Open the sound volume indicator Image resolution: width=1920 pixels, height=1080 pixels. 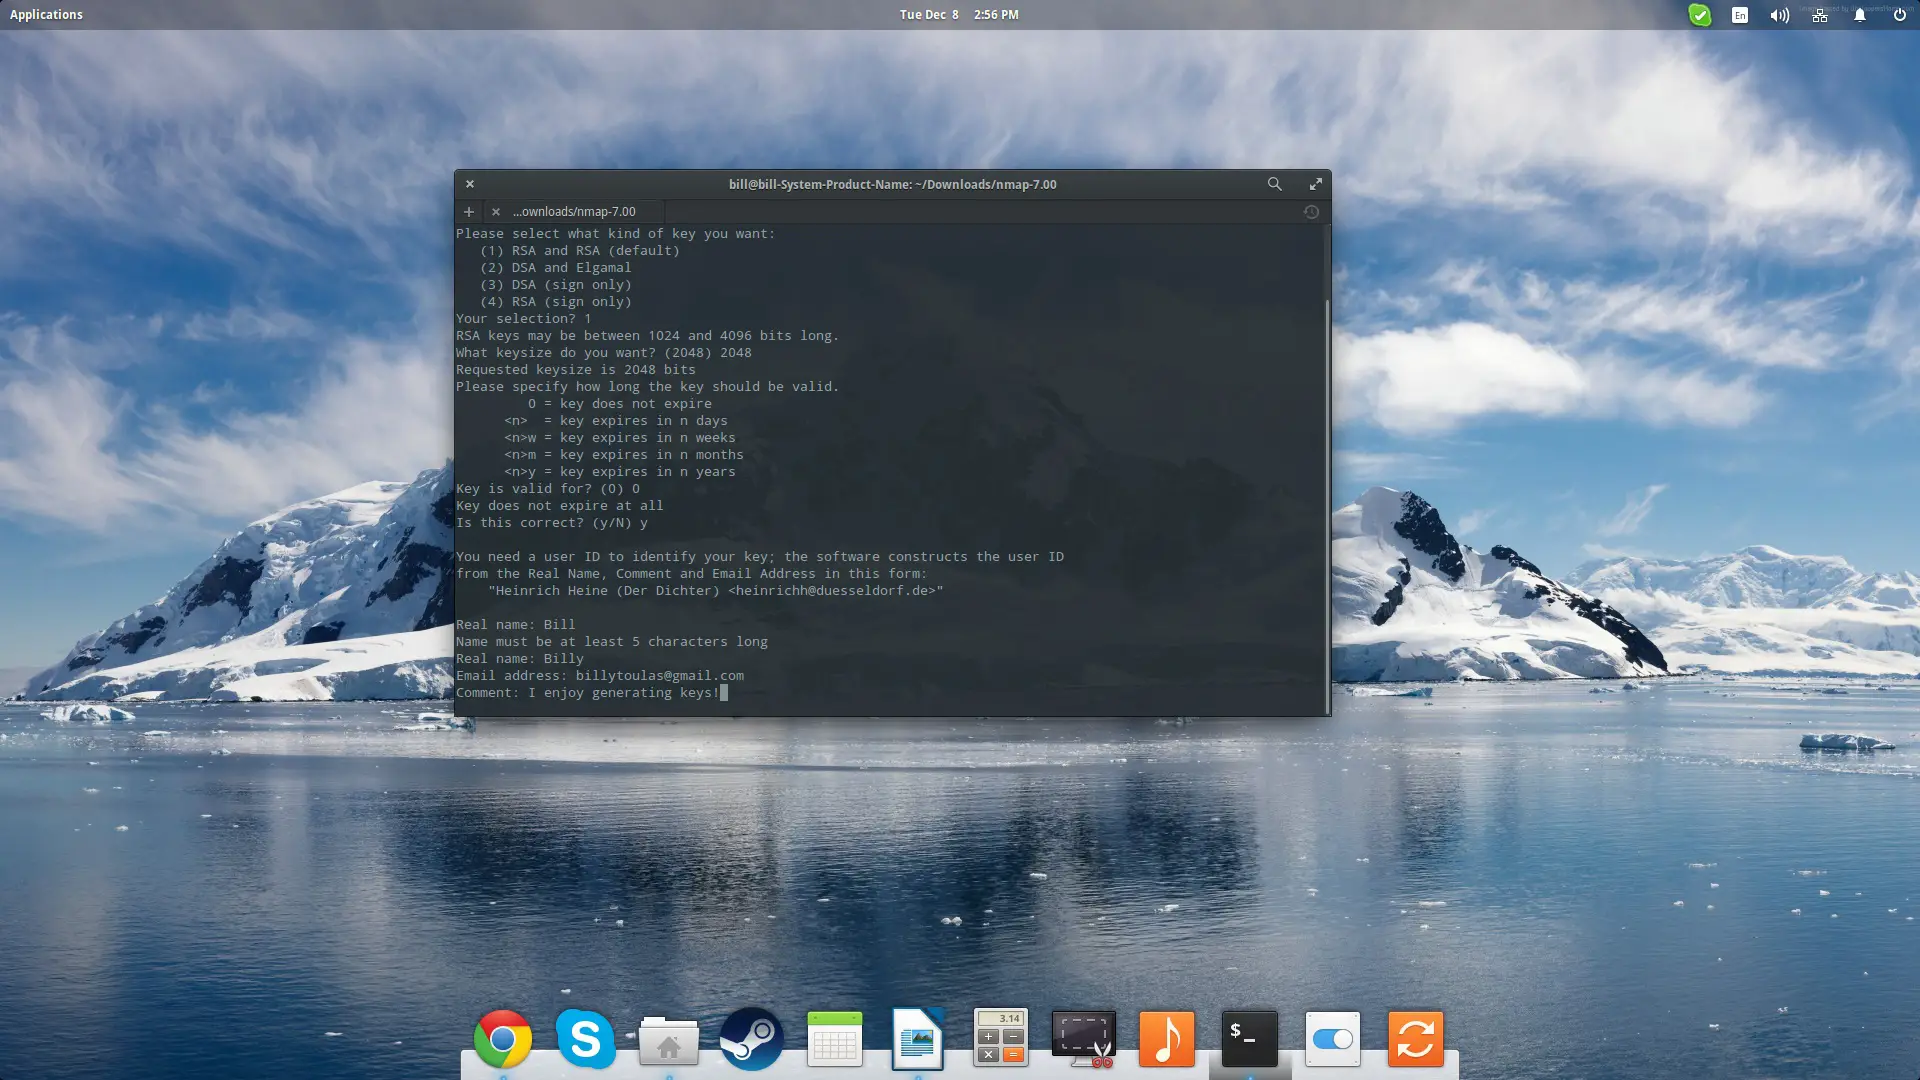point(1779,15)
